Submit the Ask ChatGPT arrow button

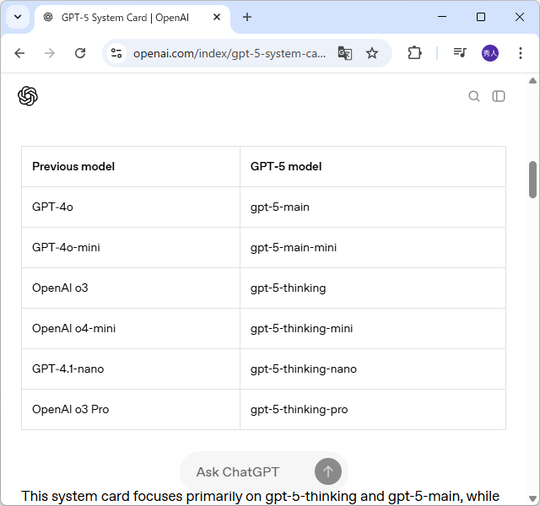click(328, 471)
